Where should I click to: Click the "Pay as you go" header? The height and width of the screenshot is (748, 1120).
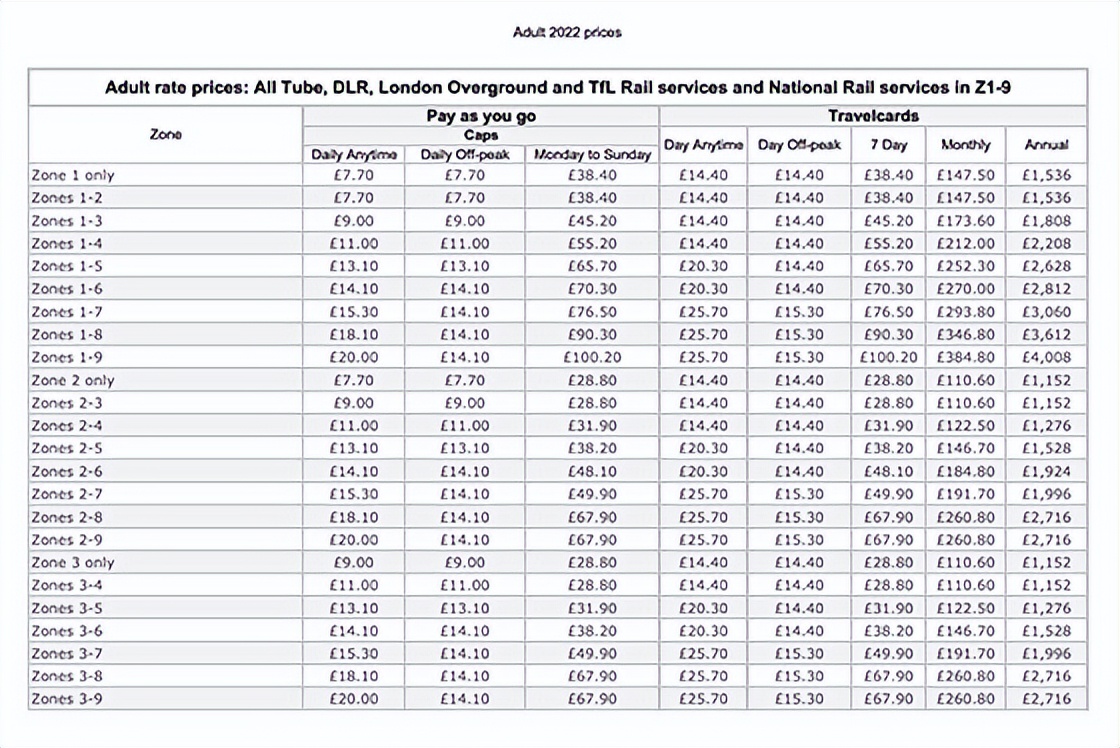coord(481,116)
